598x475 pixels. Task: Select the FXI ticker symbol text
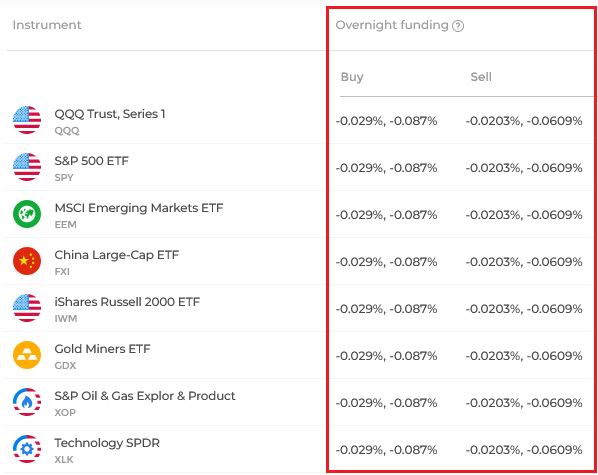coord(62,271)
